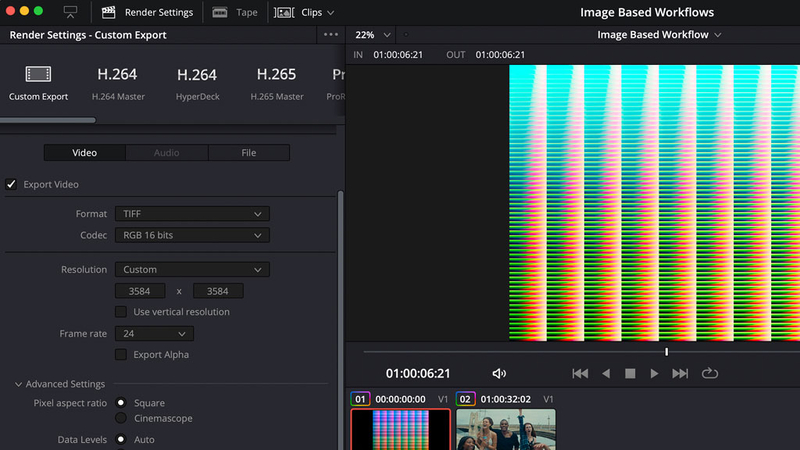Viewport: 800px width, 450px height.
Task: Click the resolution width field
Action: (x=140, y=291)
